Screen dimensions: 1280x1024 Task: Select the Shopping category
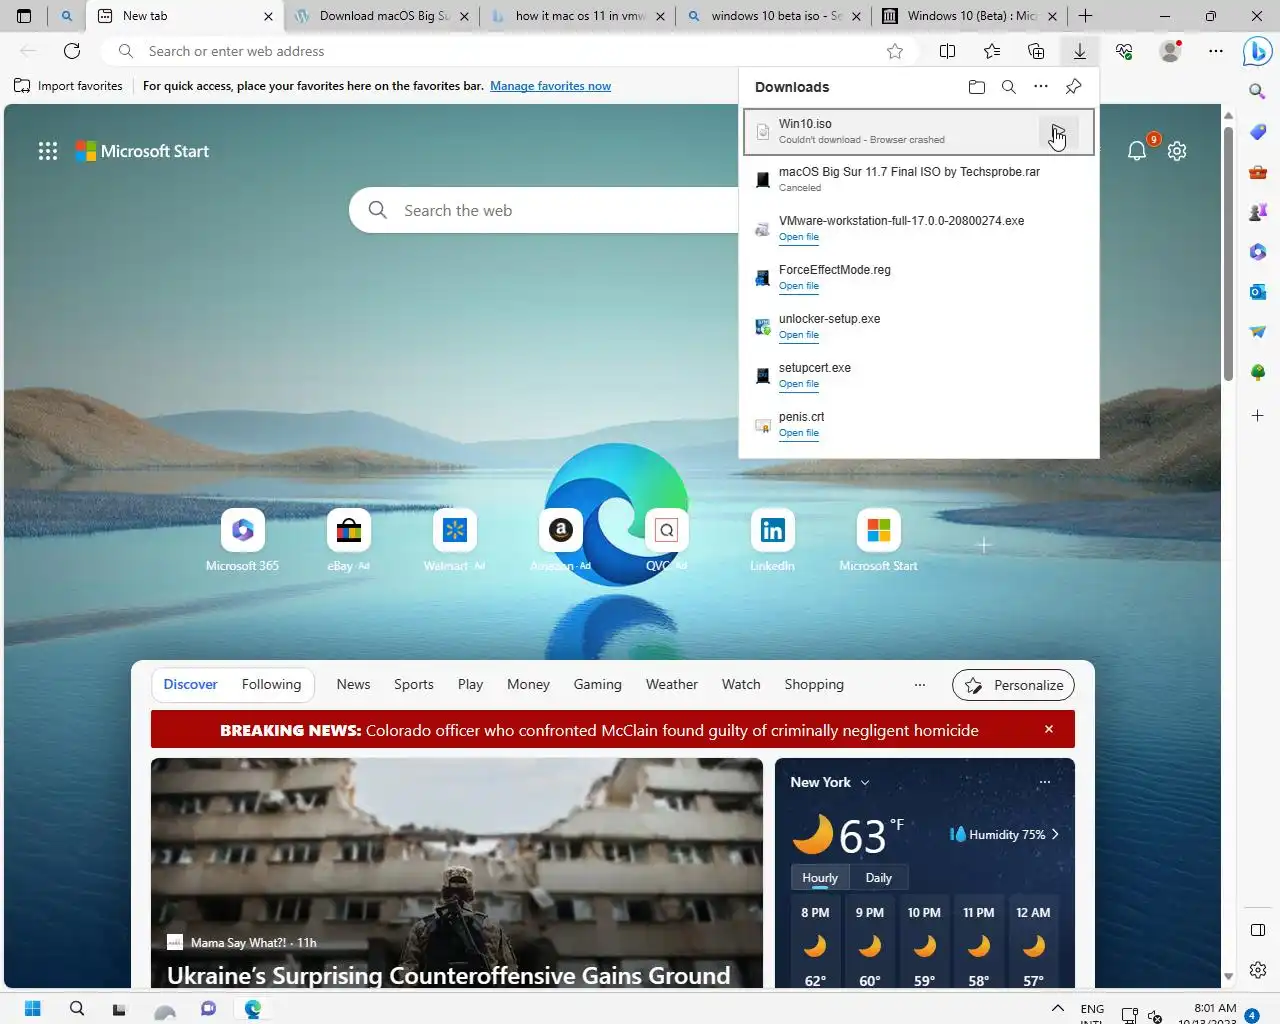[x=814, y=684]
